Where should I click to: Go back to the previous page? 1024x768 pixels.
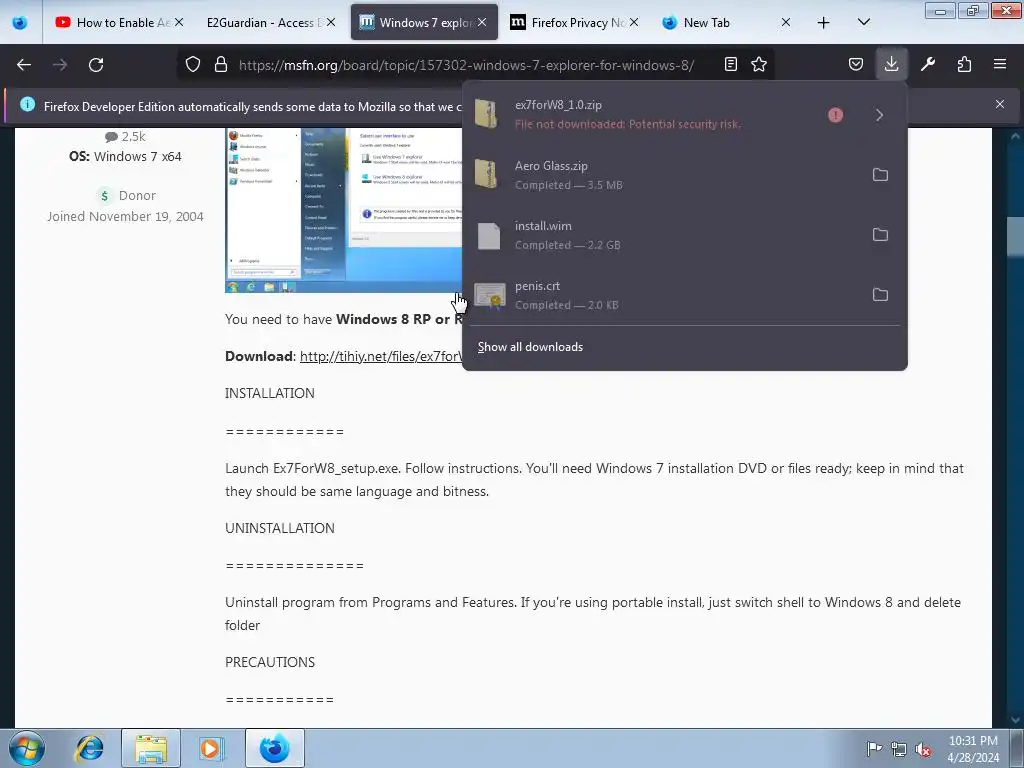24,65
